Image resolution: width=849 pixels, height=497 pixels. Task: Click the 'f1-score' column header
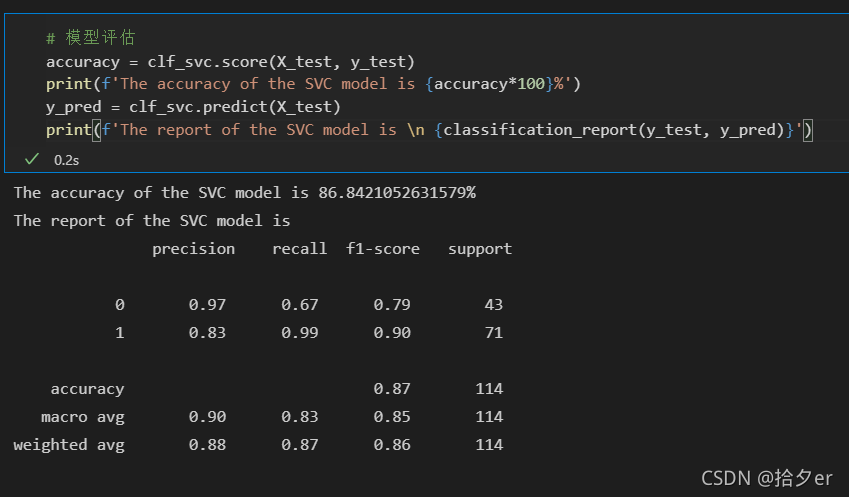(x=383, y=249)
